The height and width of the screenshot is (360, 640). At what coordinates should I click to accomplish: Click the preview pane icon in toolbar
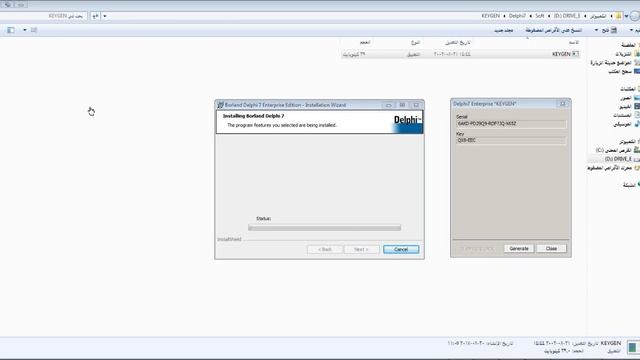click(11, 30)
